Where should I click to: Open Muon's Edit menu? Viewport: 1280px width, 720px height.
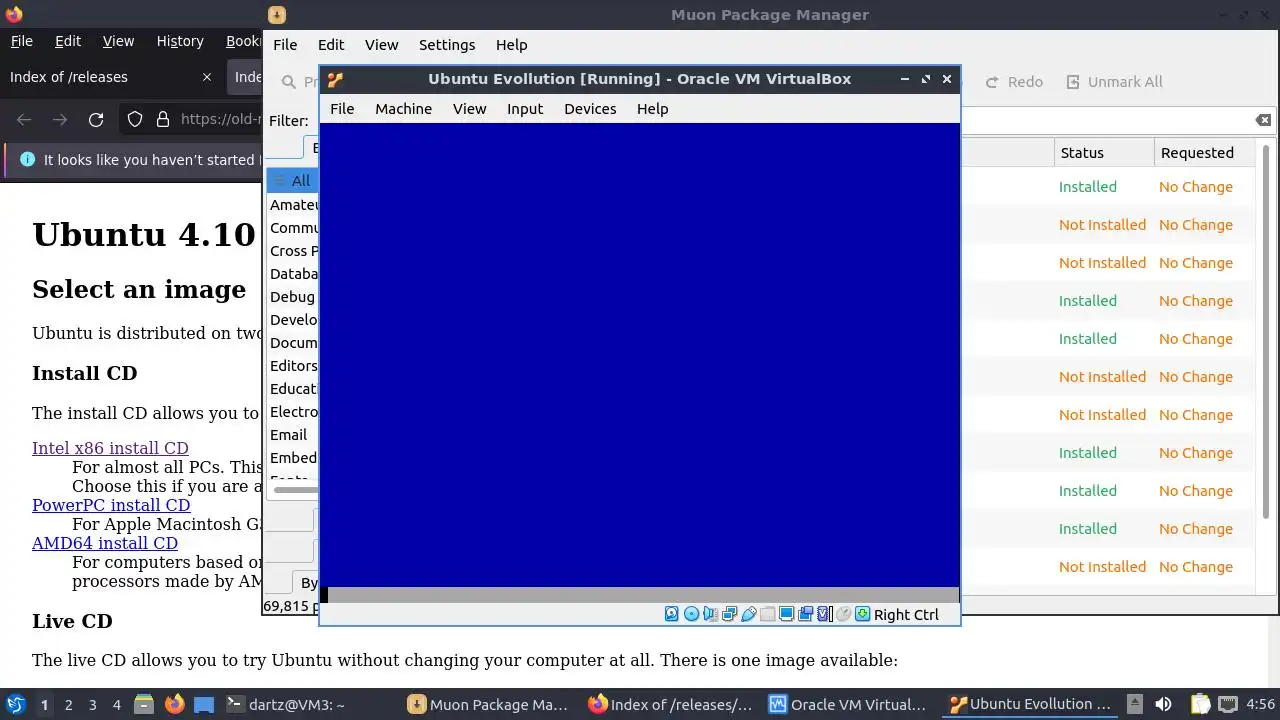tap(331, 45)
